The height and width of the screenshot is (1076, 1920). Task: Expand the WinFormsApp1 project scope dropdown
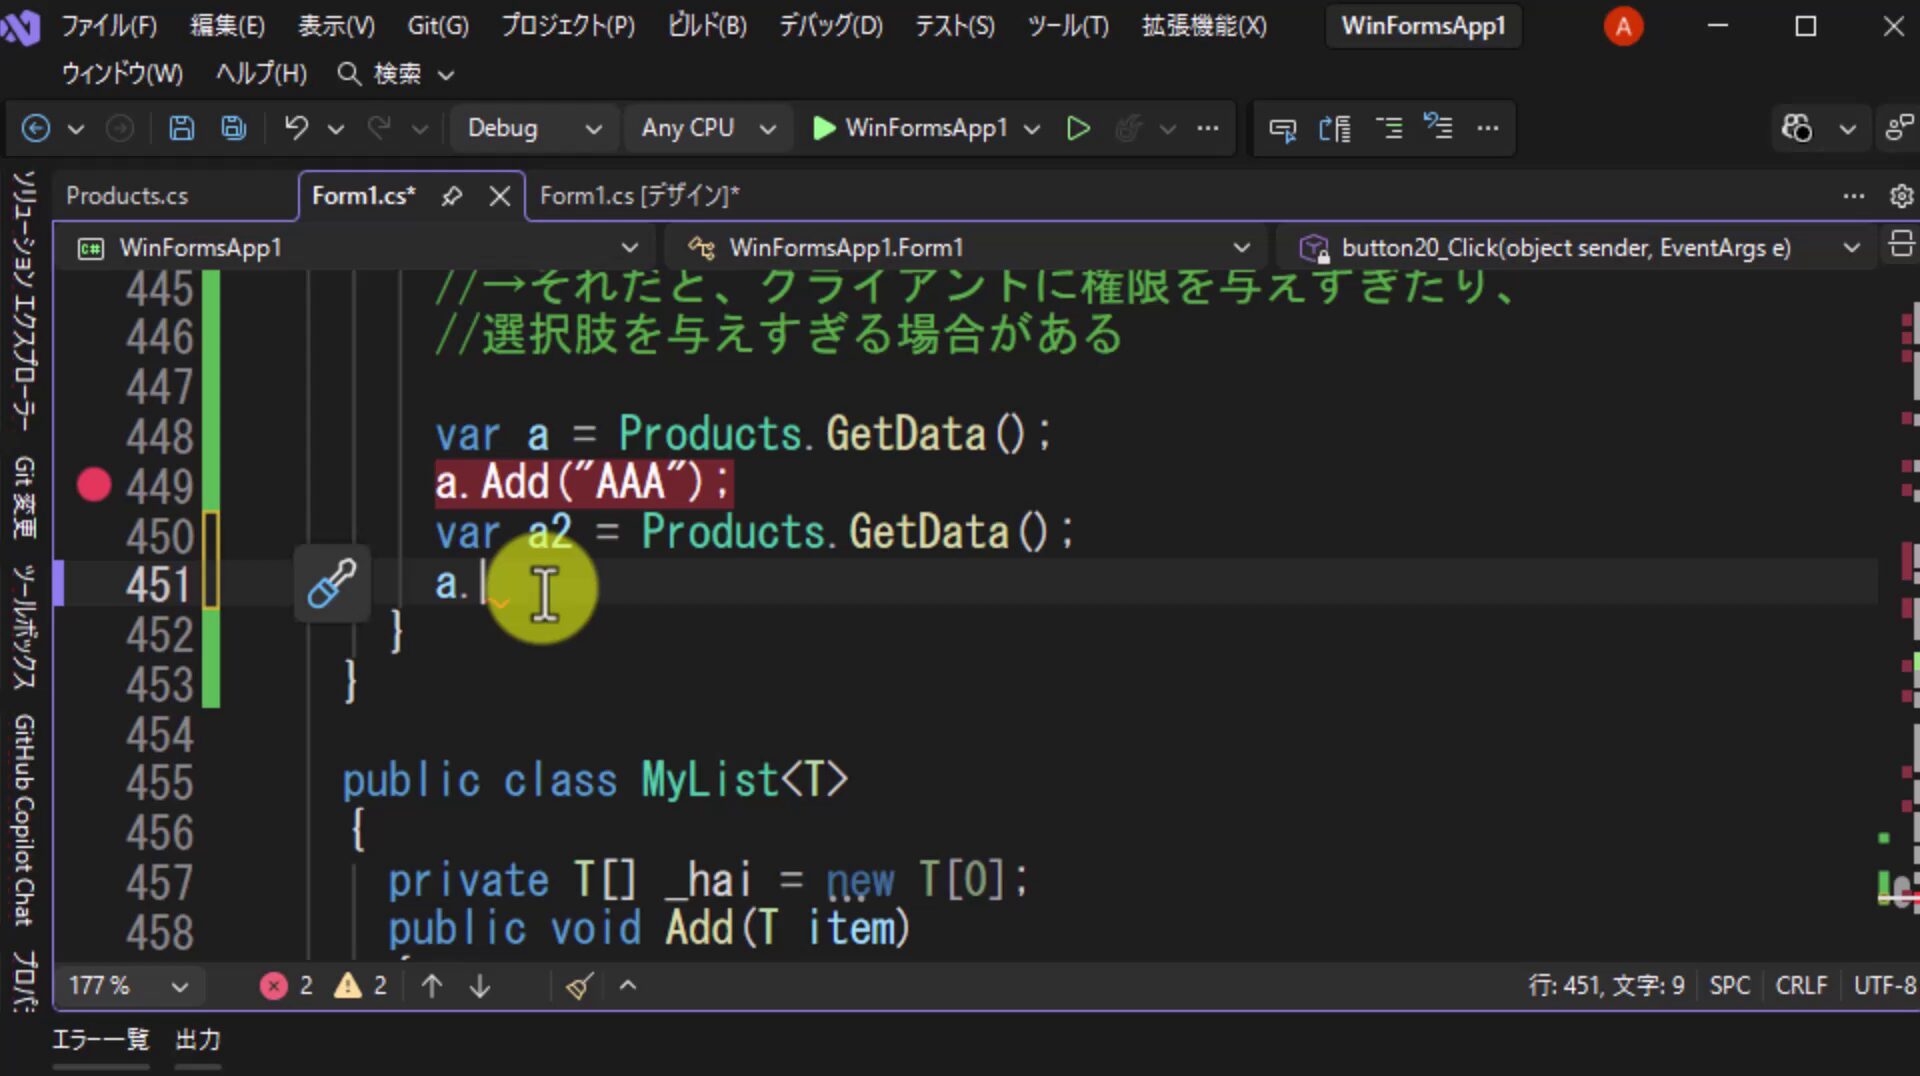(356, 247)
